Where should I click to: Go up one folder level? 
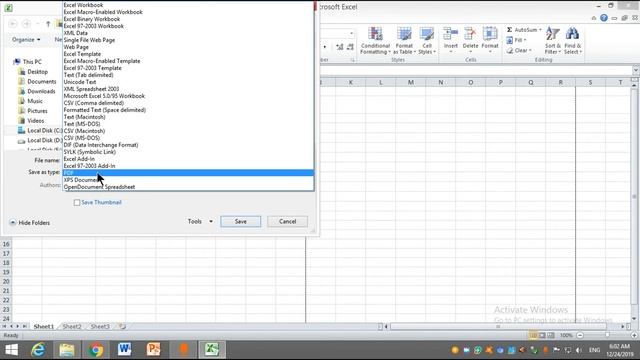[x=48, y=24]
